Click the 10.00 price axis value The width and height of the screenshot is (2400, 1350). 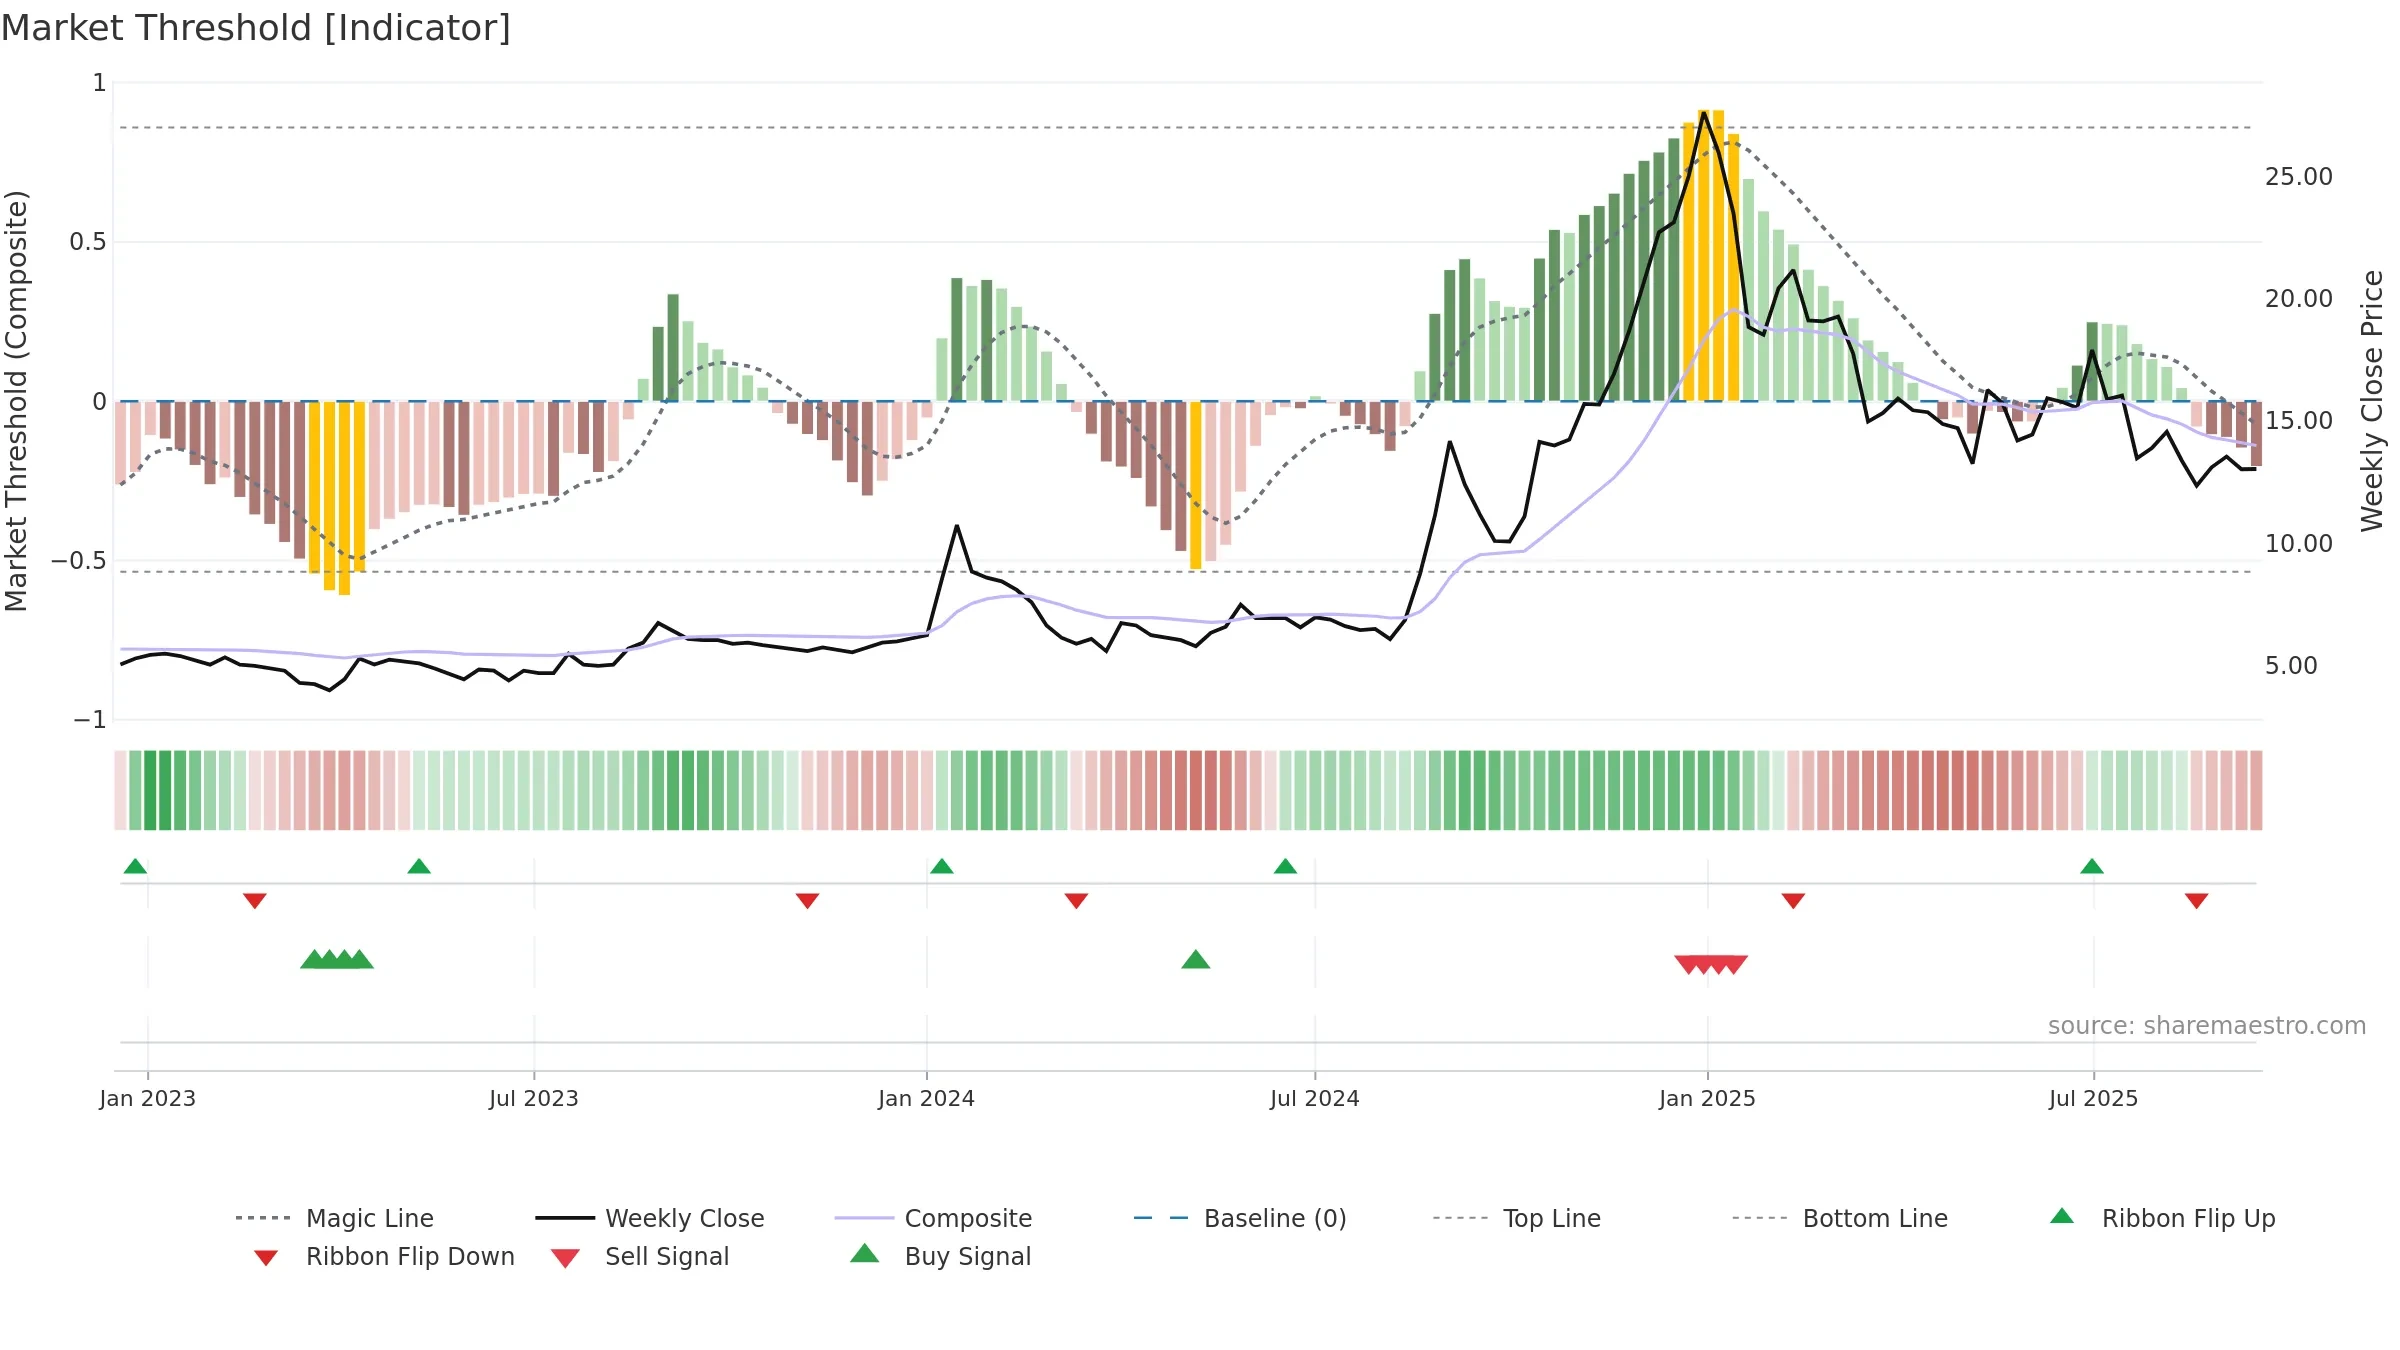pos(2298,544)
